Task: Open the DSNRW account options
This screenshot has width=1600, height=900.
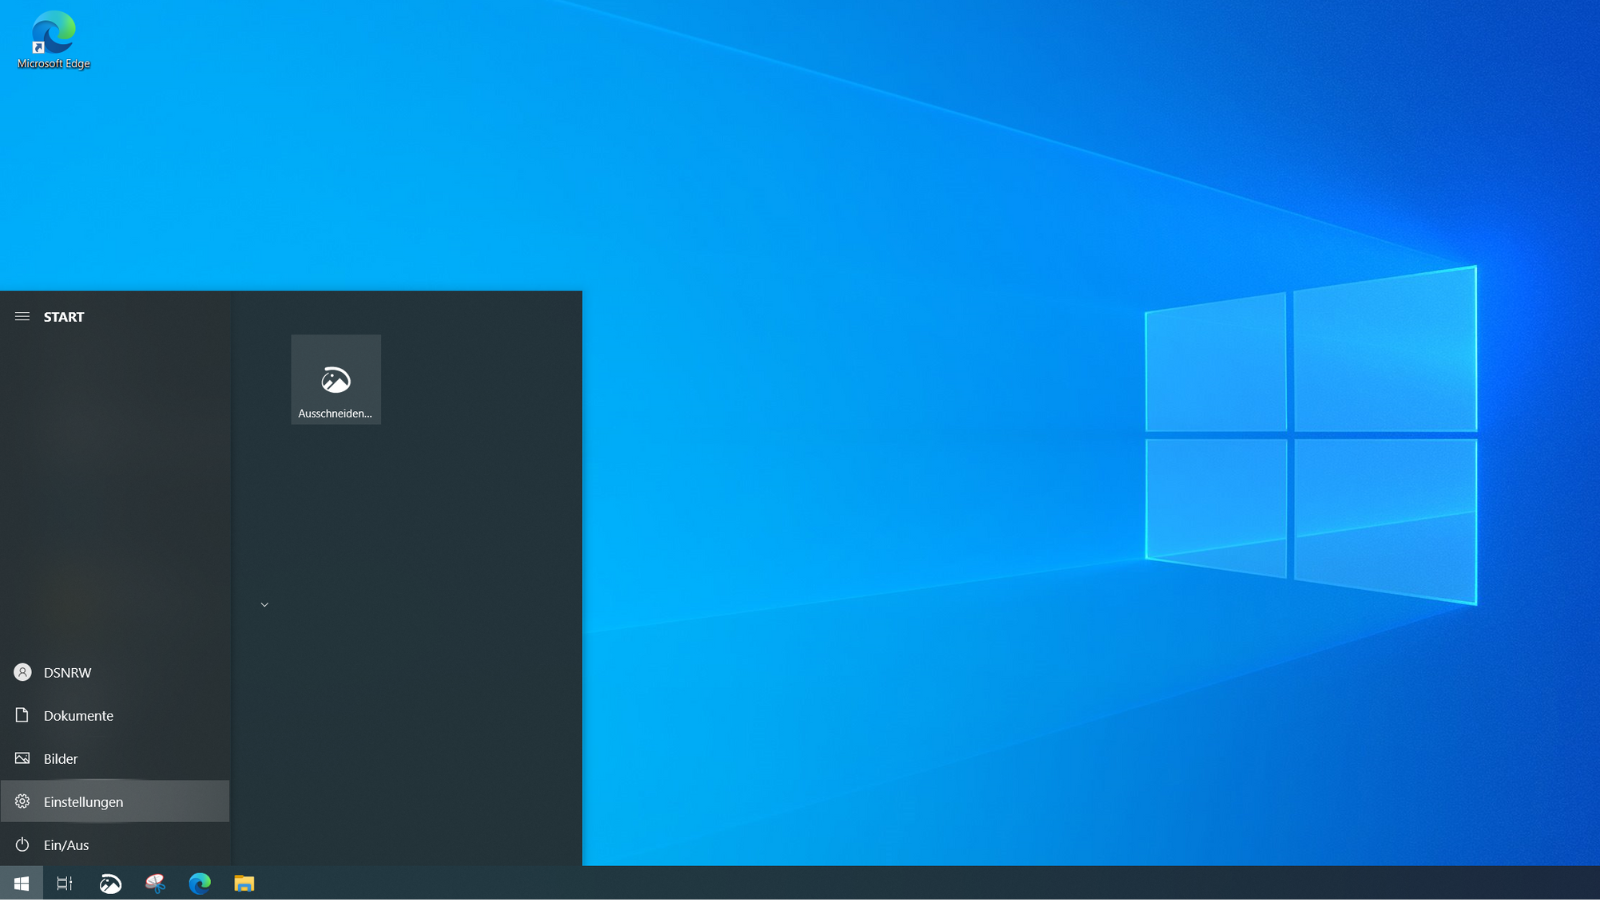Action: click(68, 673)
